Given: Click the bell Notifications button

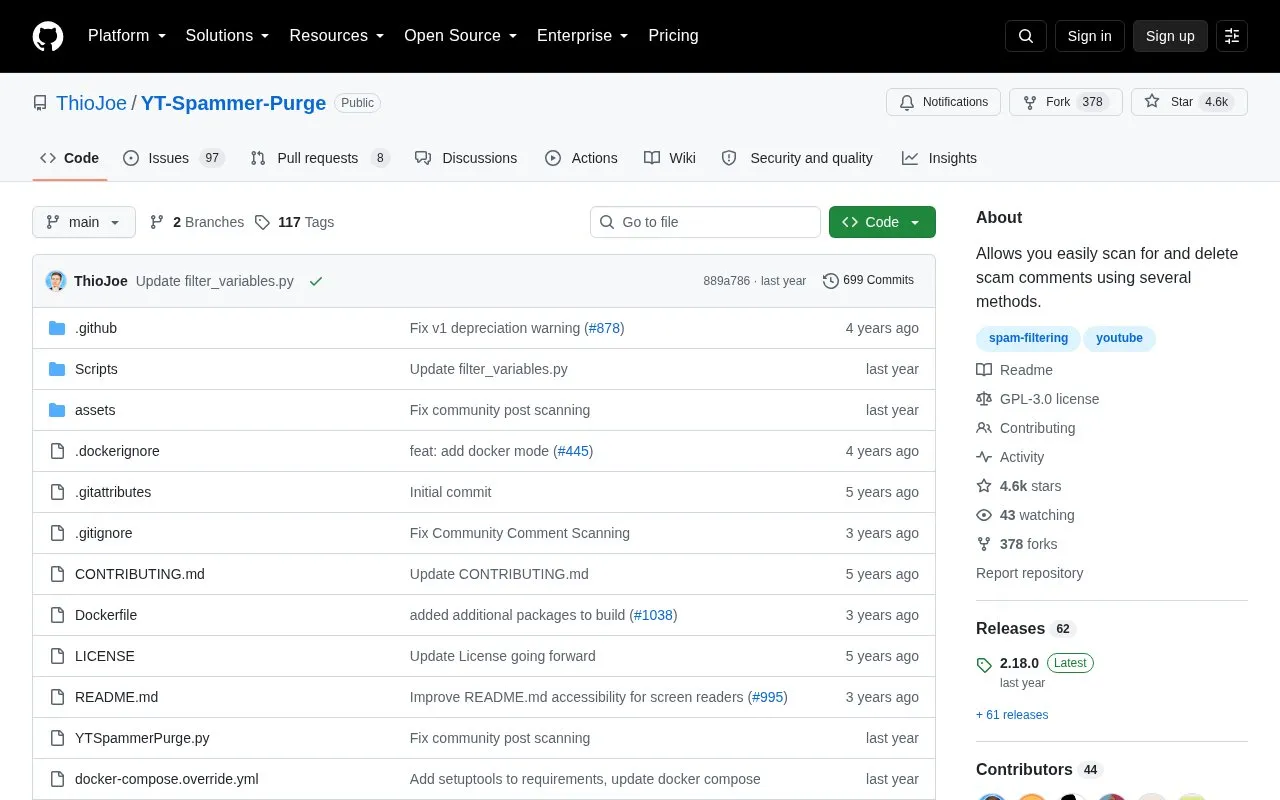Looking at the screenshot, I should [x=943, y=102].
